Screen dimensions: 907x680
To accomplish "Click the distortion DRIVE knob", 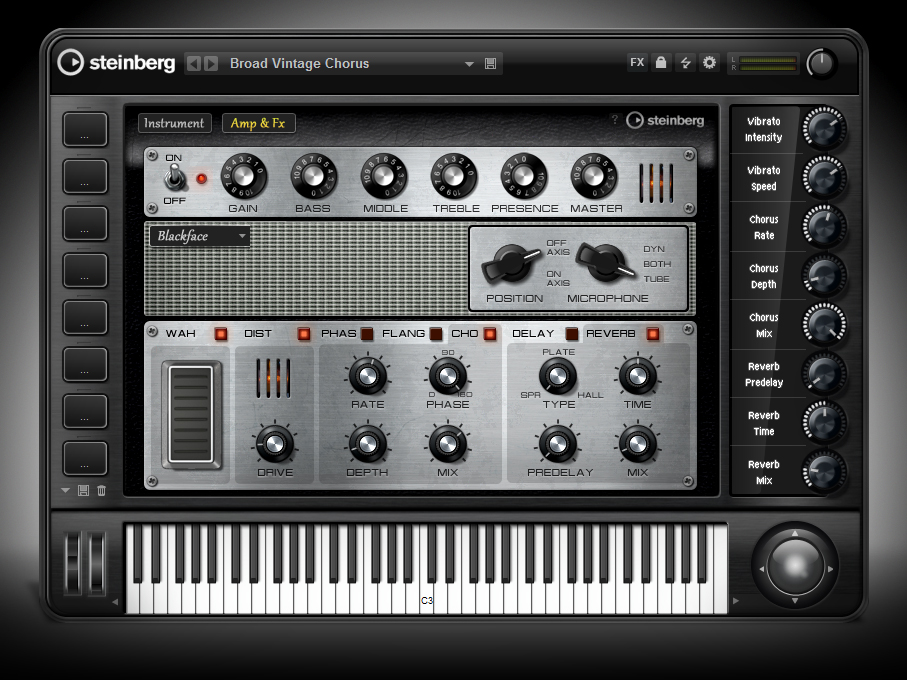I will coord(275,444).
